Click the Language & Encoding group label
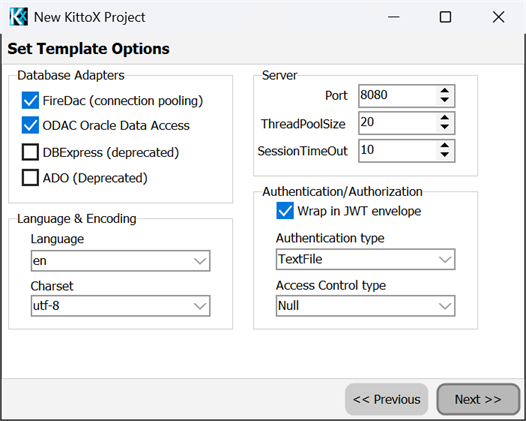This screenshot has width=526, height=421. tap(77, 218)
